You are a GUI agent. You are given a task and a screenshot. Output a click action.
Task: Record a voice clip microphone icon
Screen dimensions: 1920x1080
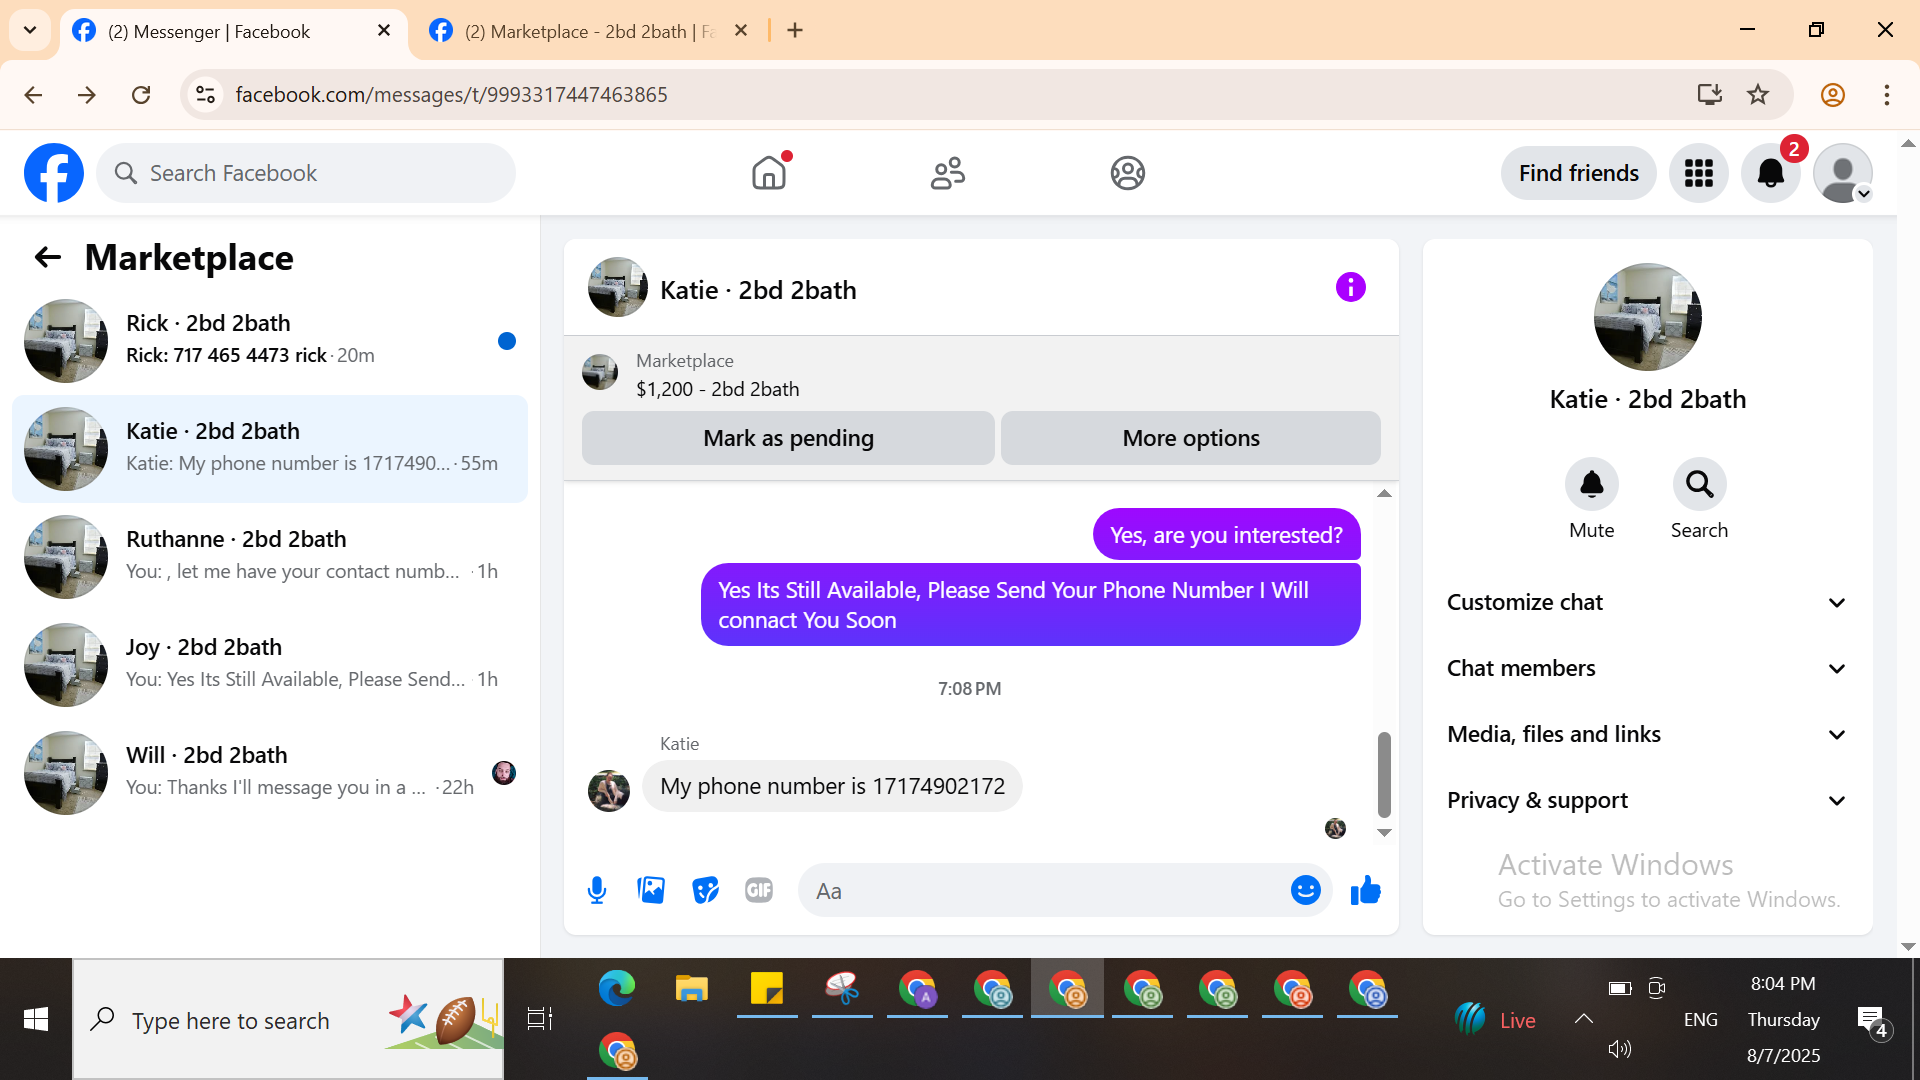click(x=597, y=890)
